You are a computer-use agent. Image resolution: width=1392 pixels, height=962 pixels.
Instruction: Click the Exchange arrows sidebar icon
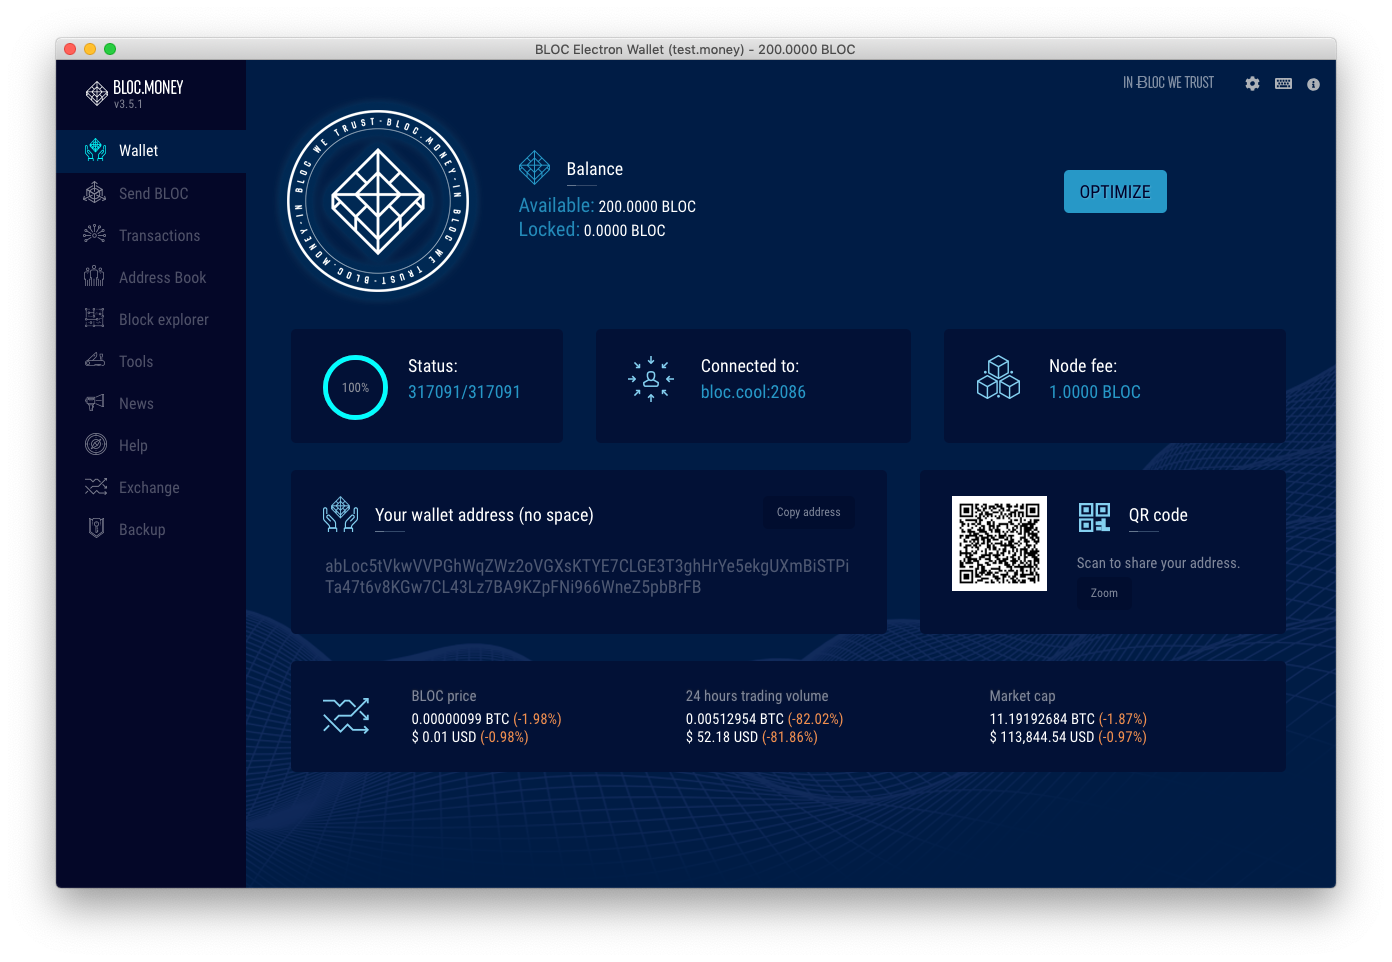96,487
